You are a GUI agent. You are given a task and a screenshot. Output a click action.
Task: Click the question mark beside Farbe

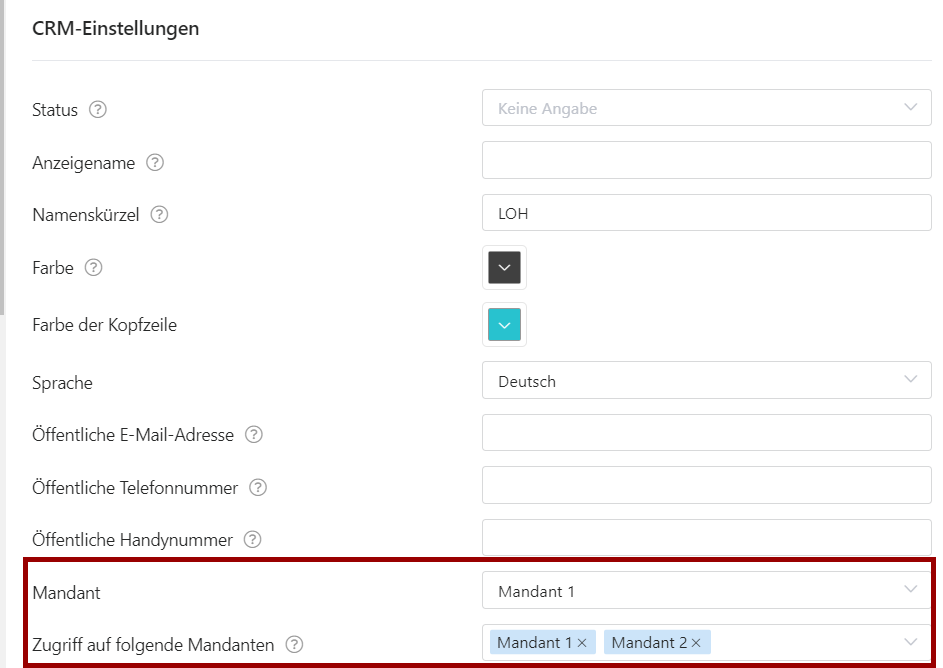coord(93,268)
